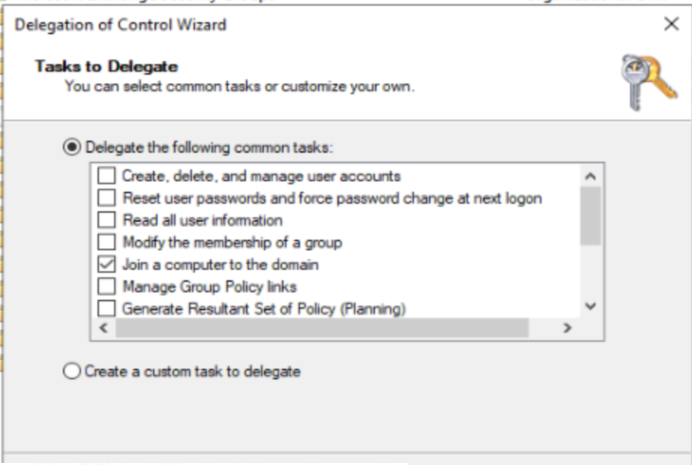Click the horizontal scroll left arrow
The image size is (692, 465).
point(104,328)
